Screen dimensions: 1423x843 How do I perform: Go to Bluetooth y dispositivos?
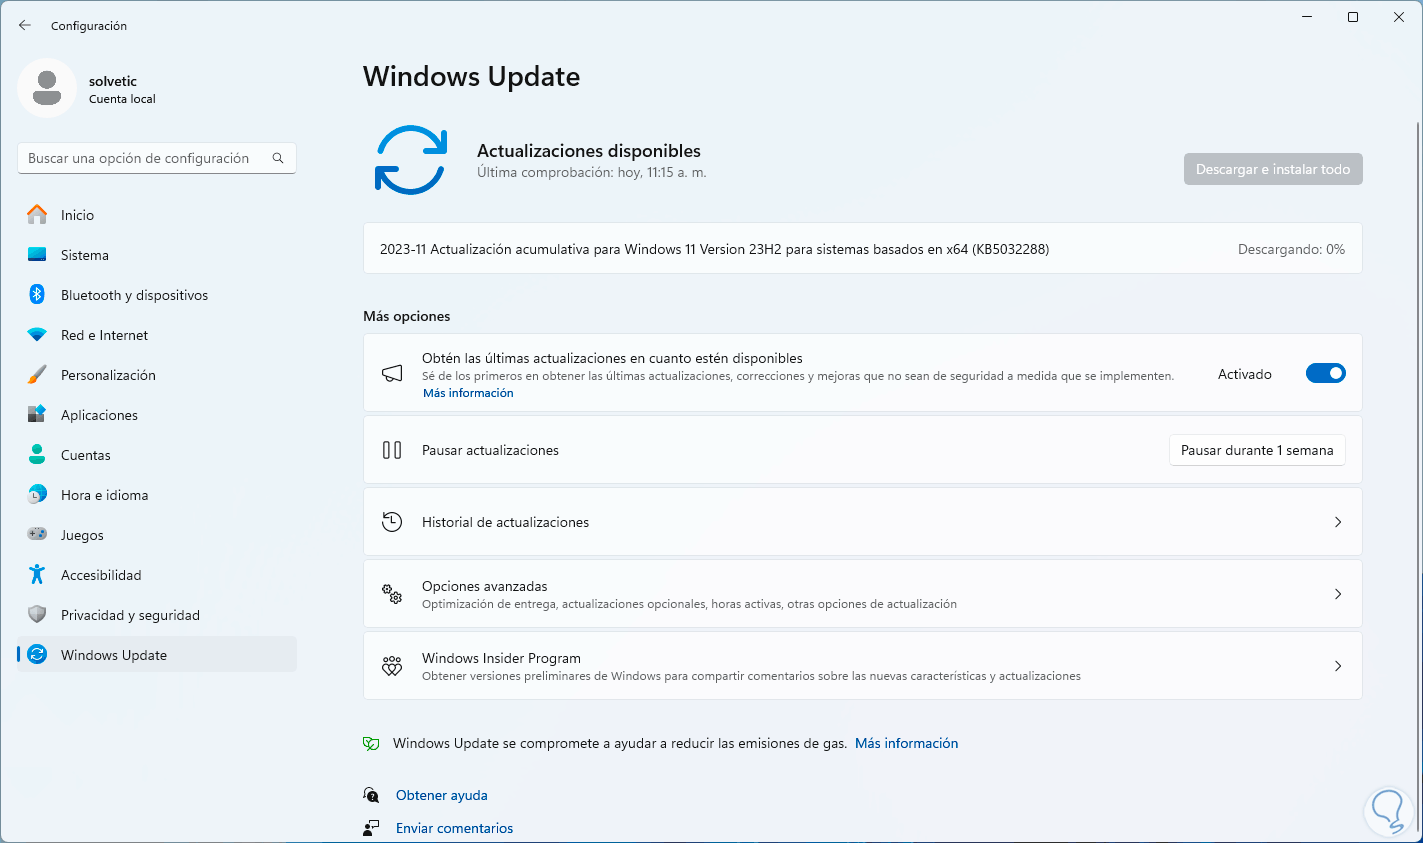point(157,295)
